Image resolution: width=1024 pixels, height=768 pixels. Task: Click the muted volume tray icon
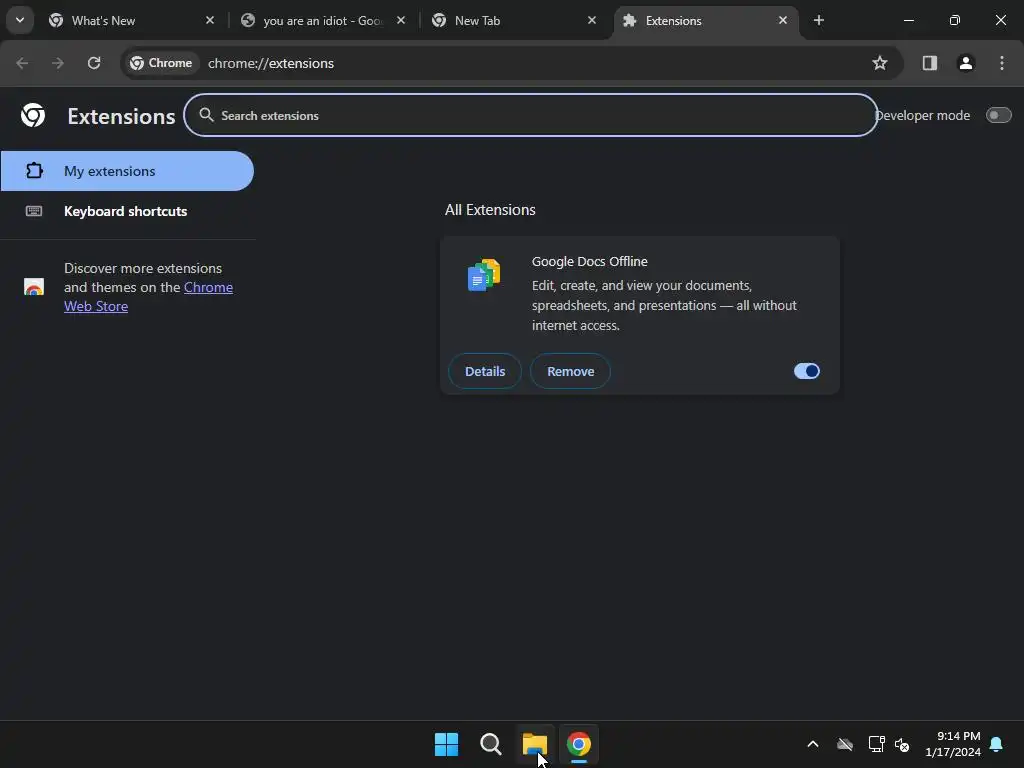902,744
